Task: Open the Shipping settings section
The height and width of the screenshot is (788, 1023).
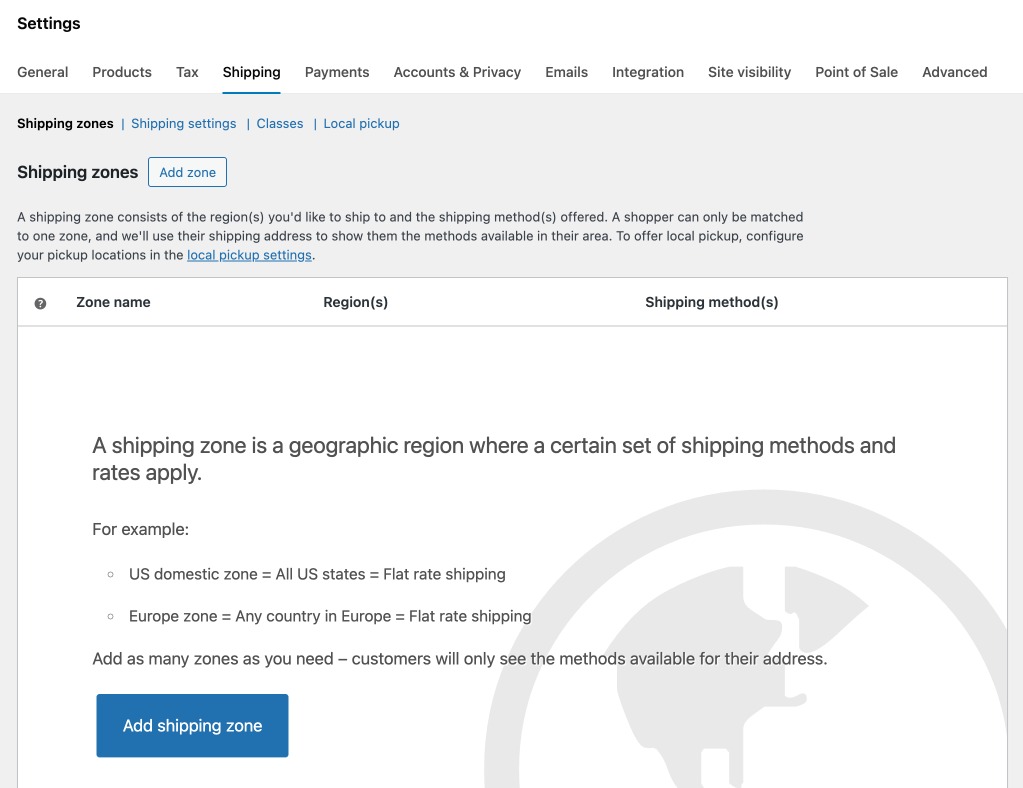Action: point(183,123)
